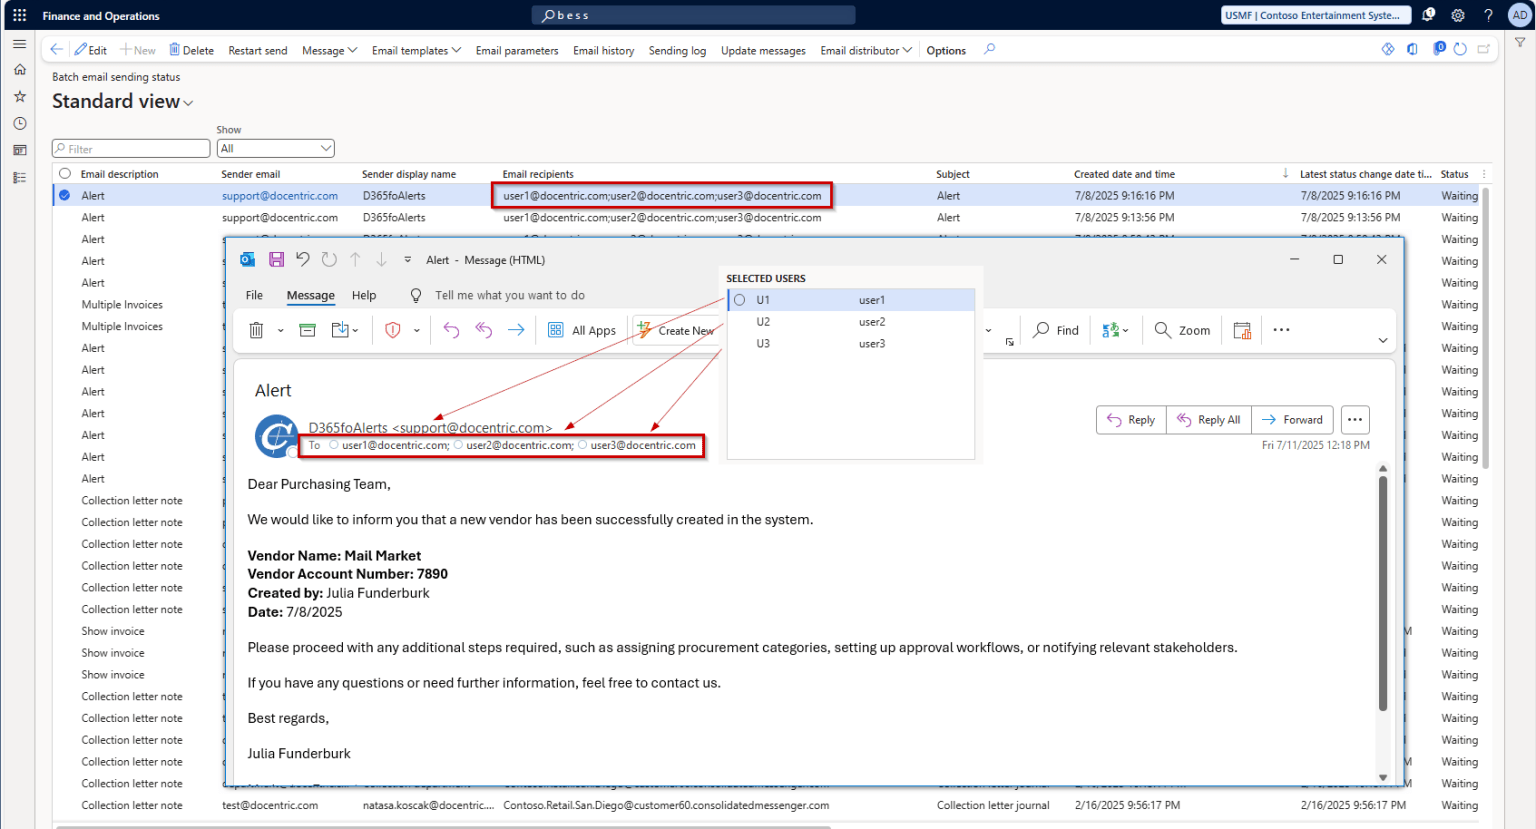Toggle the select-all circle in grid header
The image size is (1536, 829).
coord(65,174)
